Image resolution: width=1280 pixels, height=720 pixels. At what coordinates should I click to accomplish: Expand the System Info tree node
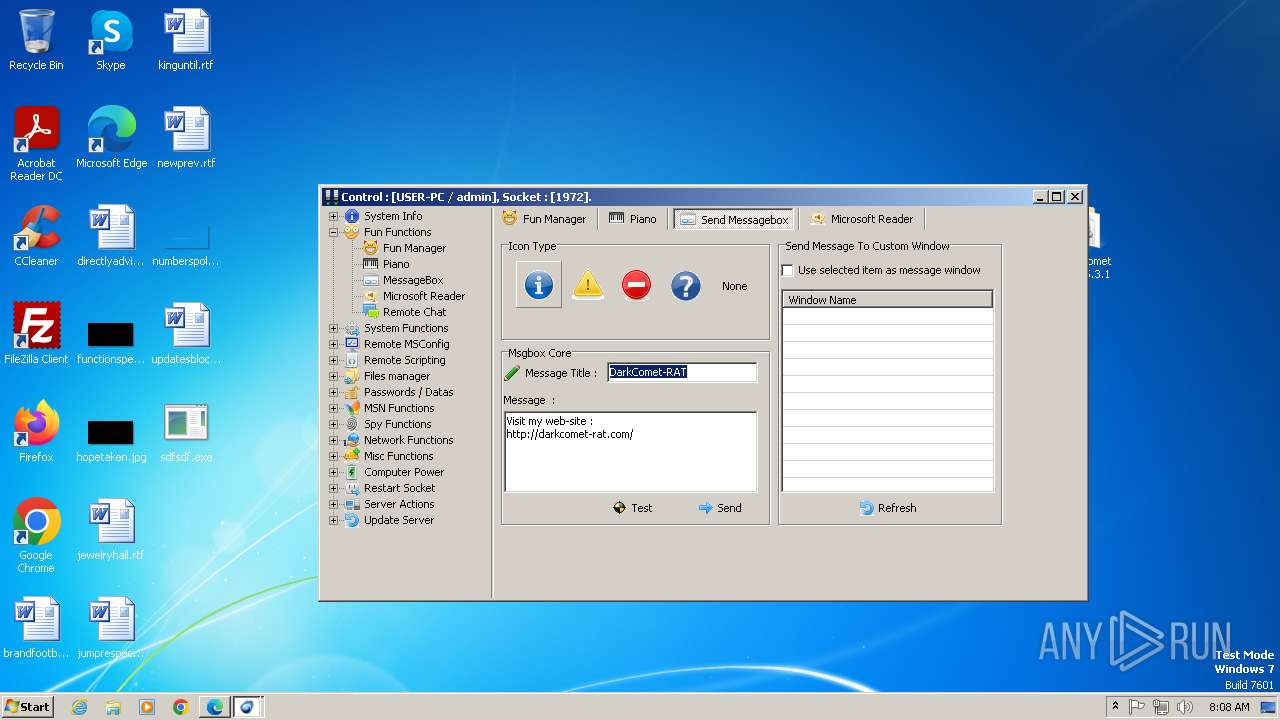(x=334, y=216)
